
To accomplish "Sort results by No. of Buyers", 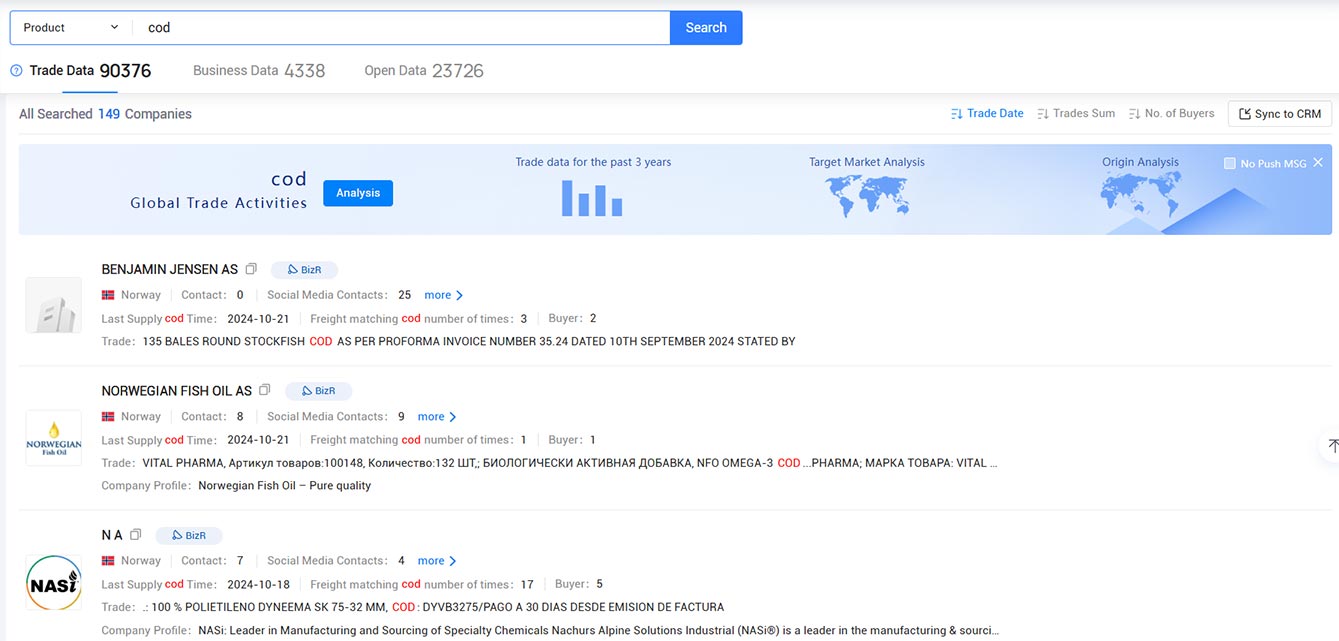I will [1171, 114].
